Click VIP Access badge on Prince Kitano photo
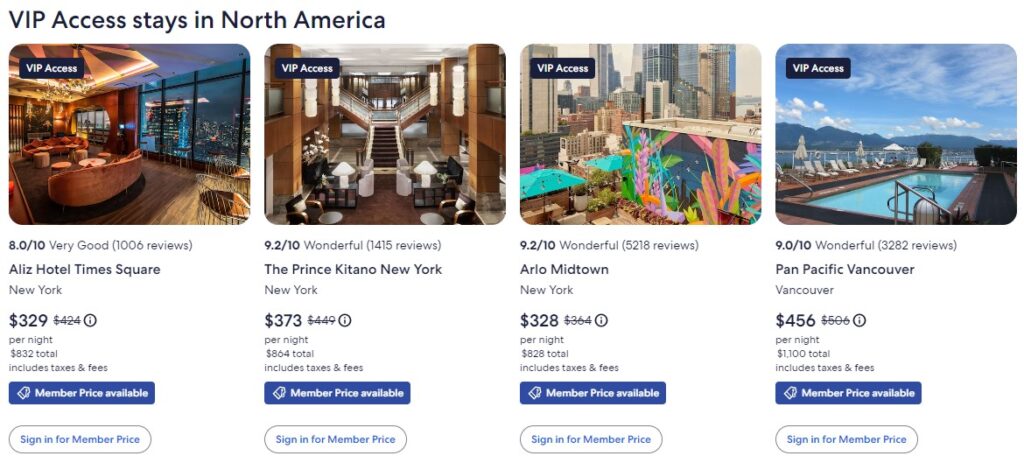The image size is (1024, 463). (x=307, y=68)
